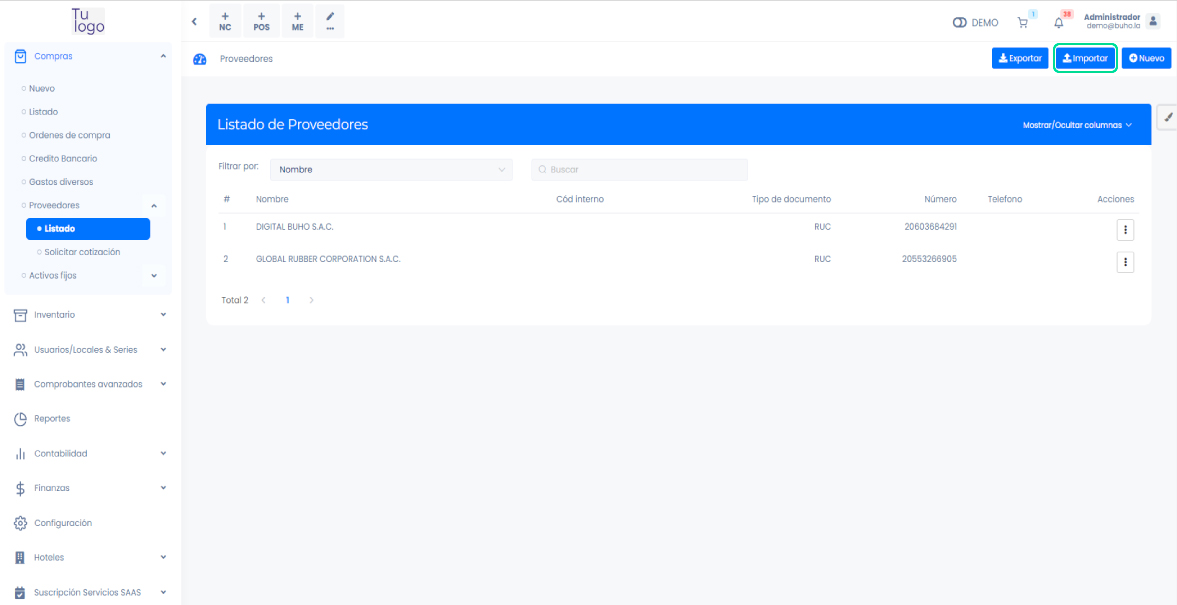Click the Buscar search field

[640, 170]
